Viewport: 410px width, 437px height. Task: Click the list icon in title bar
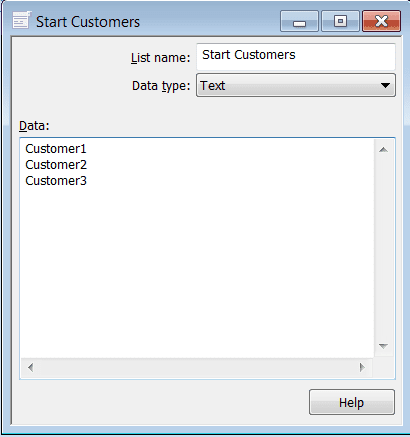(x=22, y=20)
